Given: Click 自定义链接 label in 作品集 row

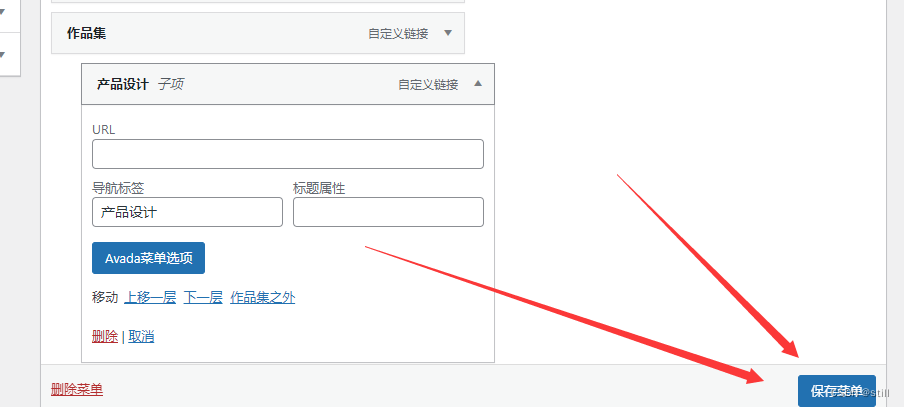Looking at the screenshot, I should coord(398,33).
